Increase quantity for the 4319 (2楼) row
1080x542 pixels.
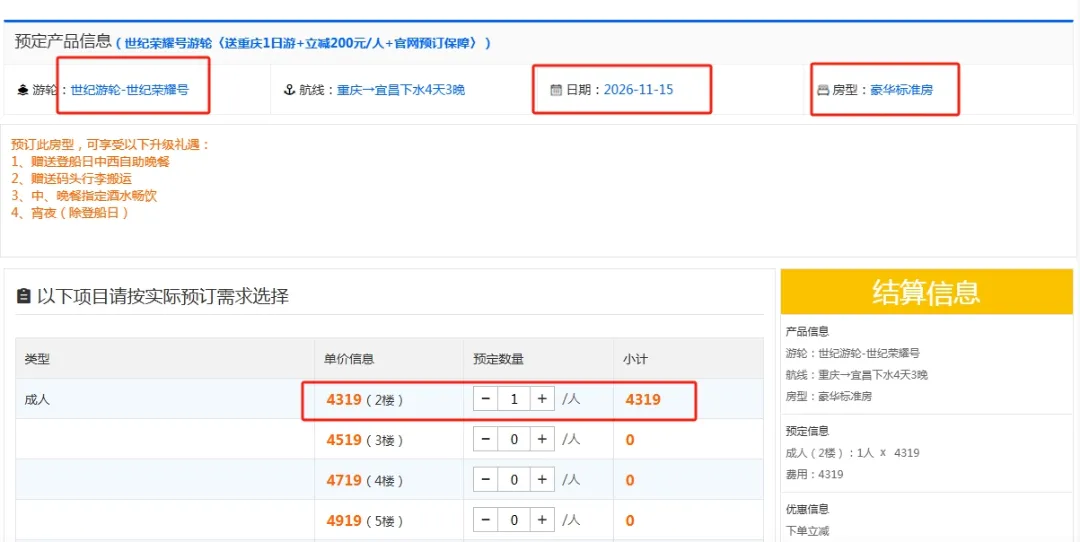pos(543,399)
